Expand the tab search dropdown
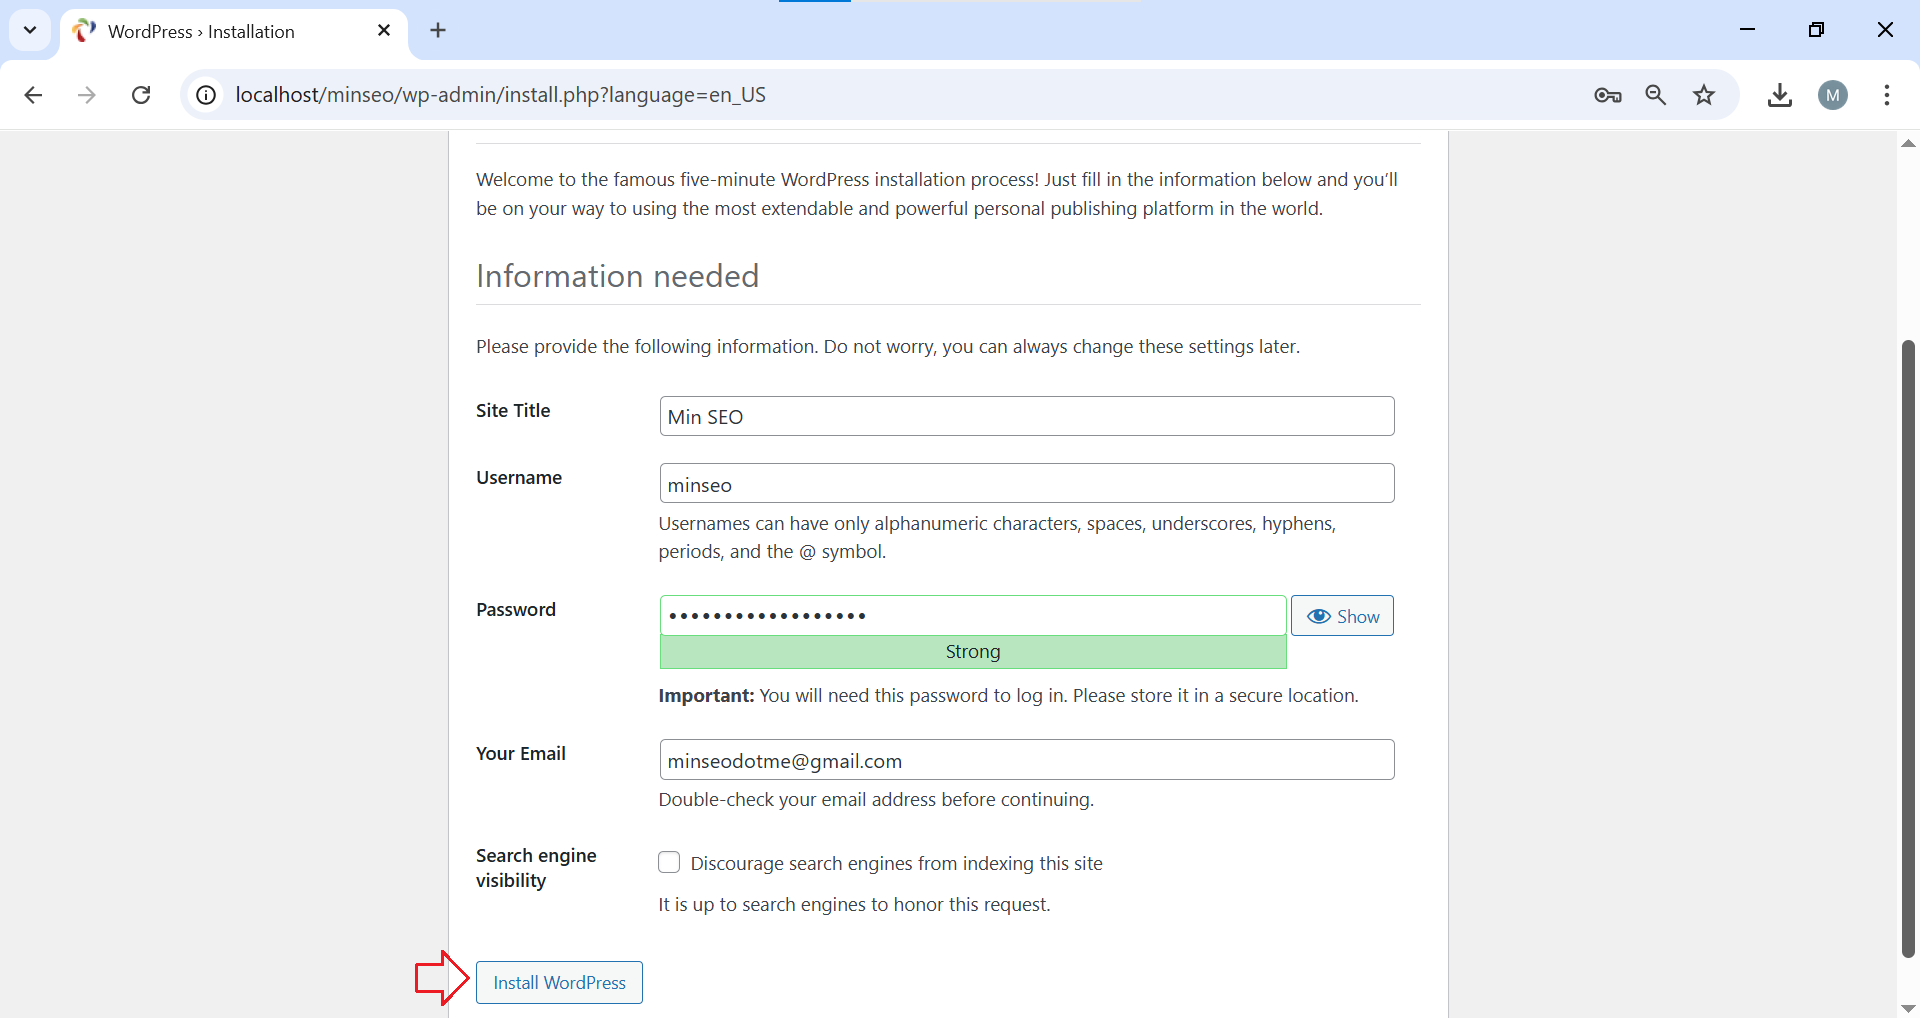 [30, 30]
